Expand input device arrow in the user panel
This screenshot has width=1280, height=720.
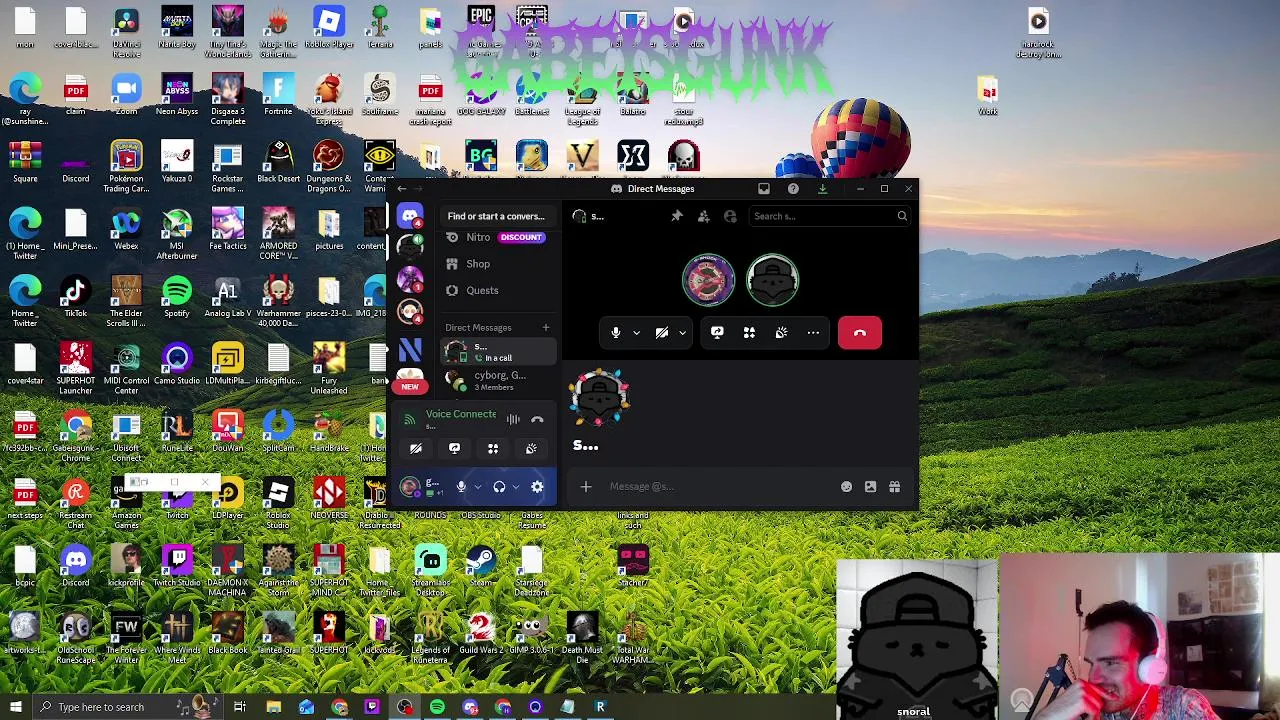click(x=477, y=487)
